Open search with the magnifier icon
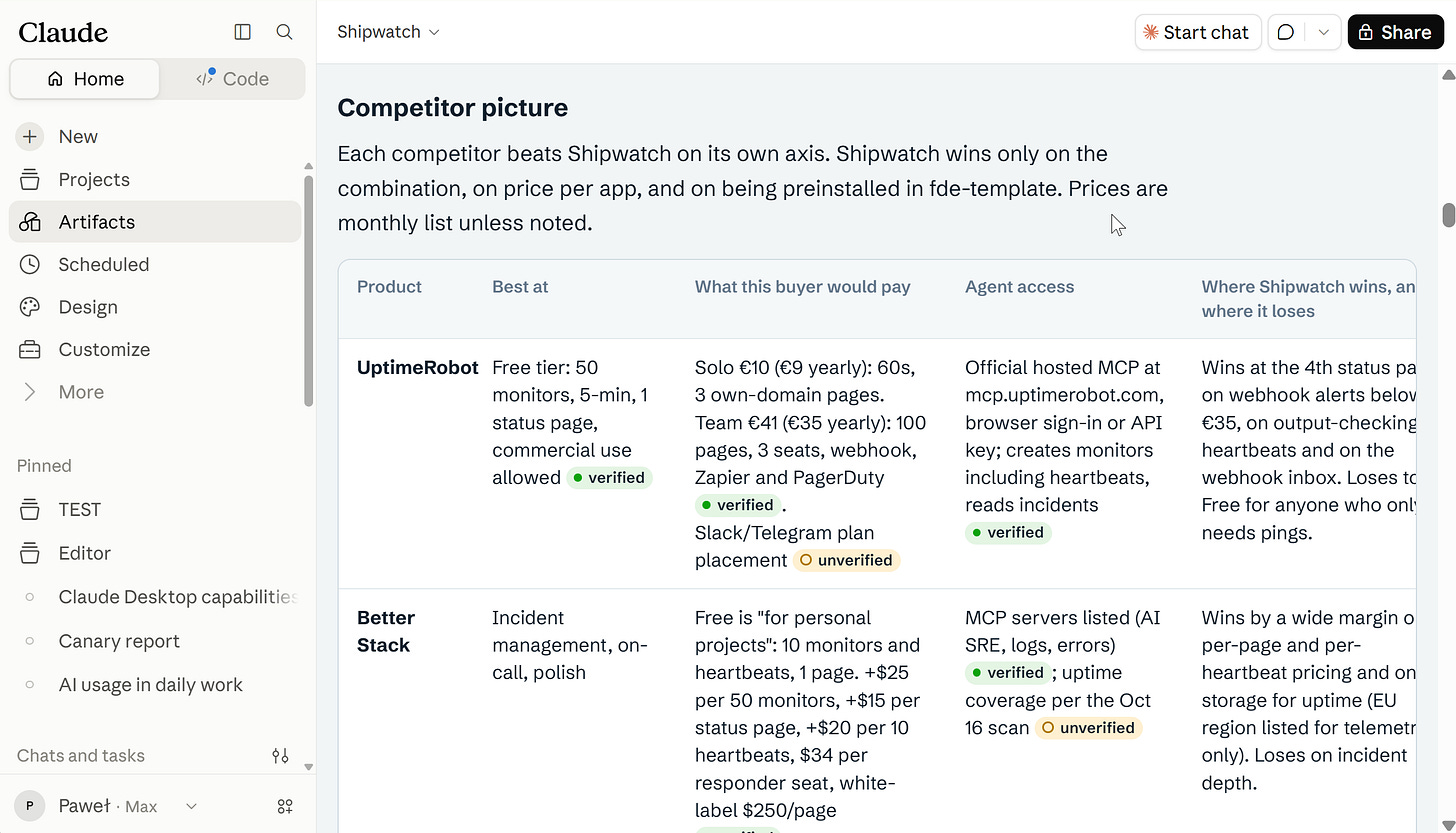 tap(284, 32)
